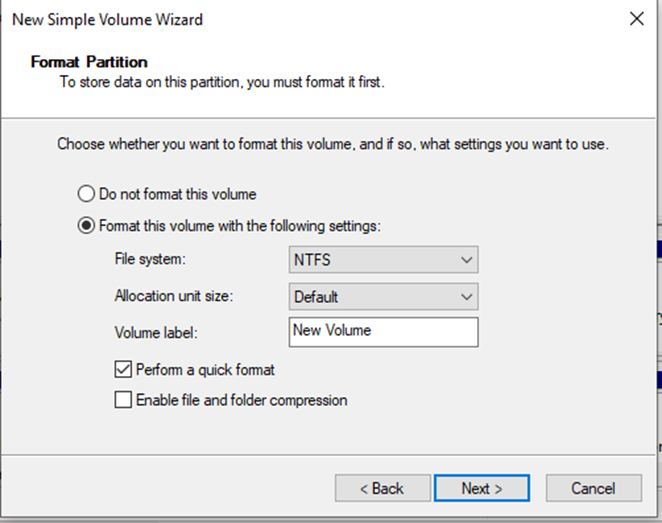The height and width of the screenshot is (523, 662).
Task: Click the "Volume label:" caption text
Action: click(x=158, y=333)
